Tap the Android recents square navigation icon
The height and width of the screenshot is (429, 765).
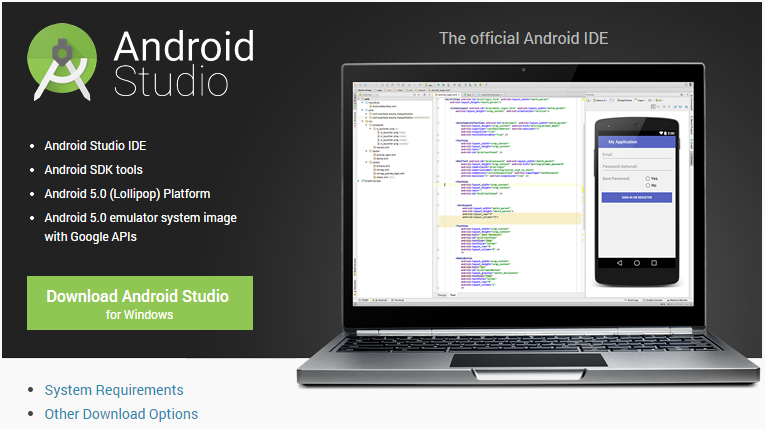click(654, 263)
